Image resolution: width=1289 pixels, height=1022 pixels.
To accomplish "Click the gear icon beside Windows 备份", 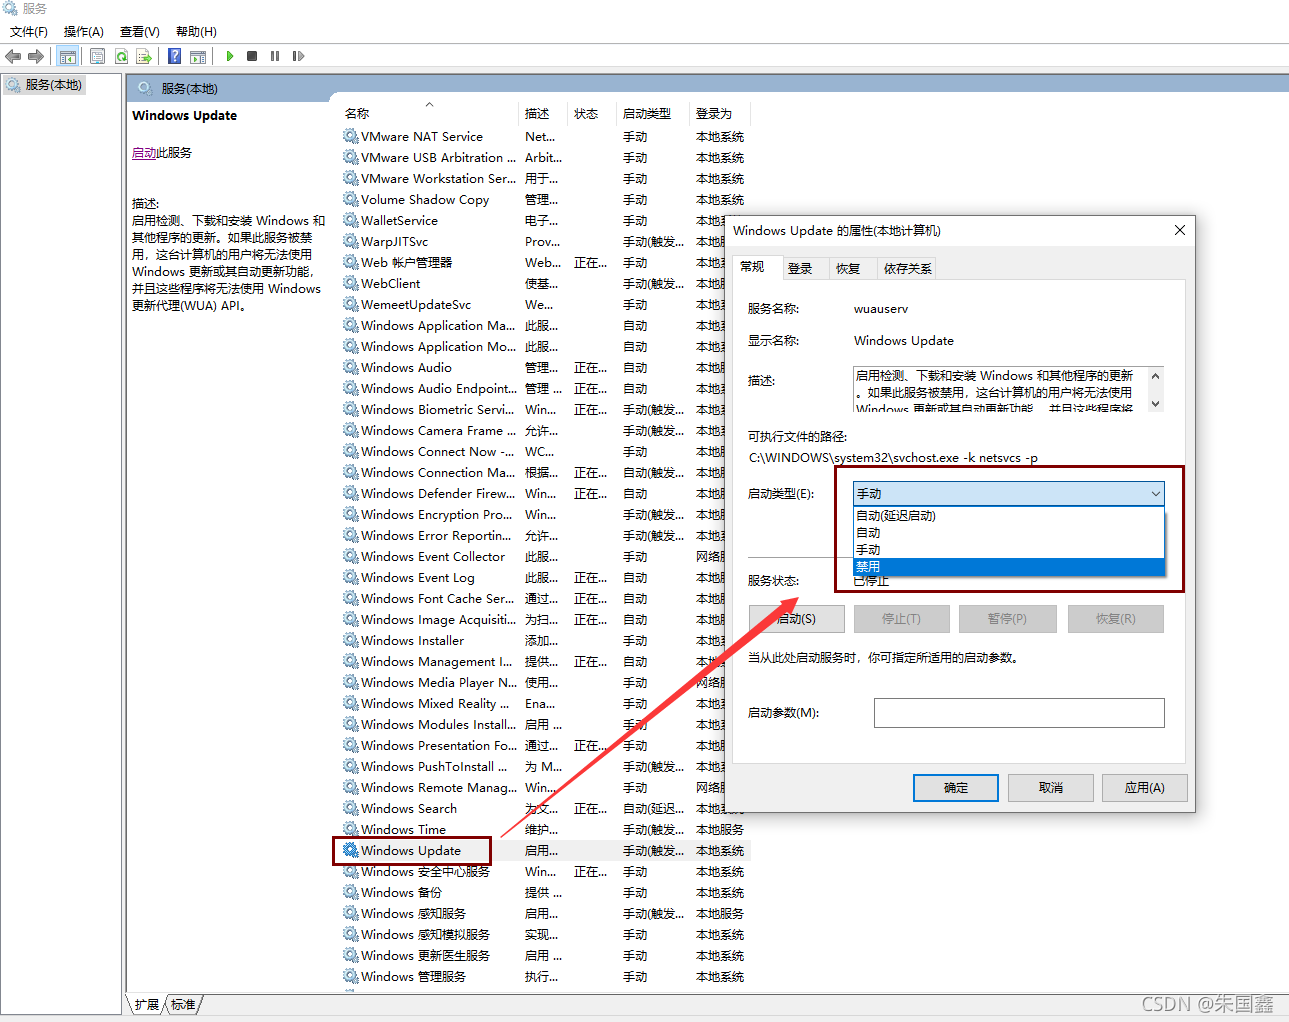I will [x=350, y=892].
